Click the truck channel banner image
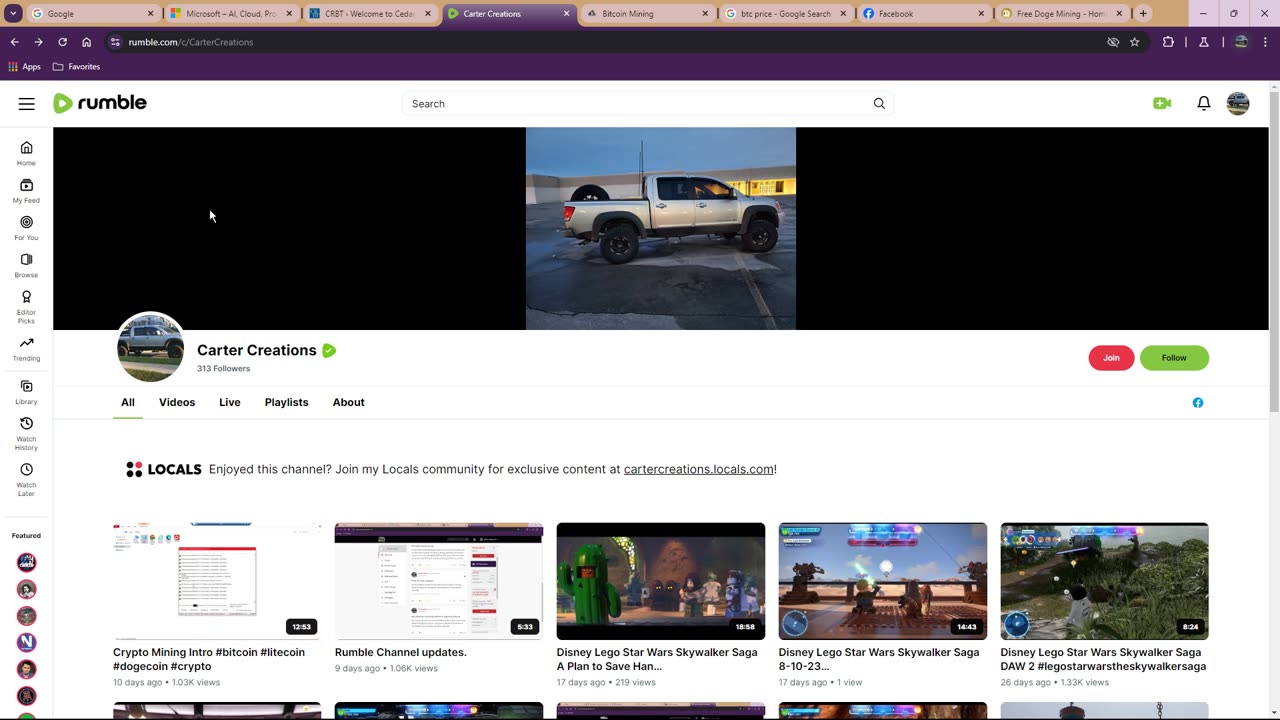 661,228
